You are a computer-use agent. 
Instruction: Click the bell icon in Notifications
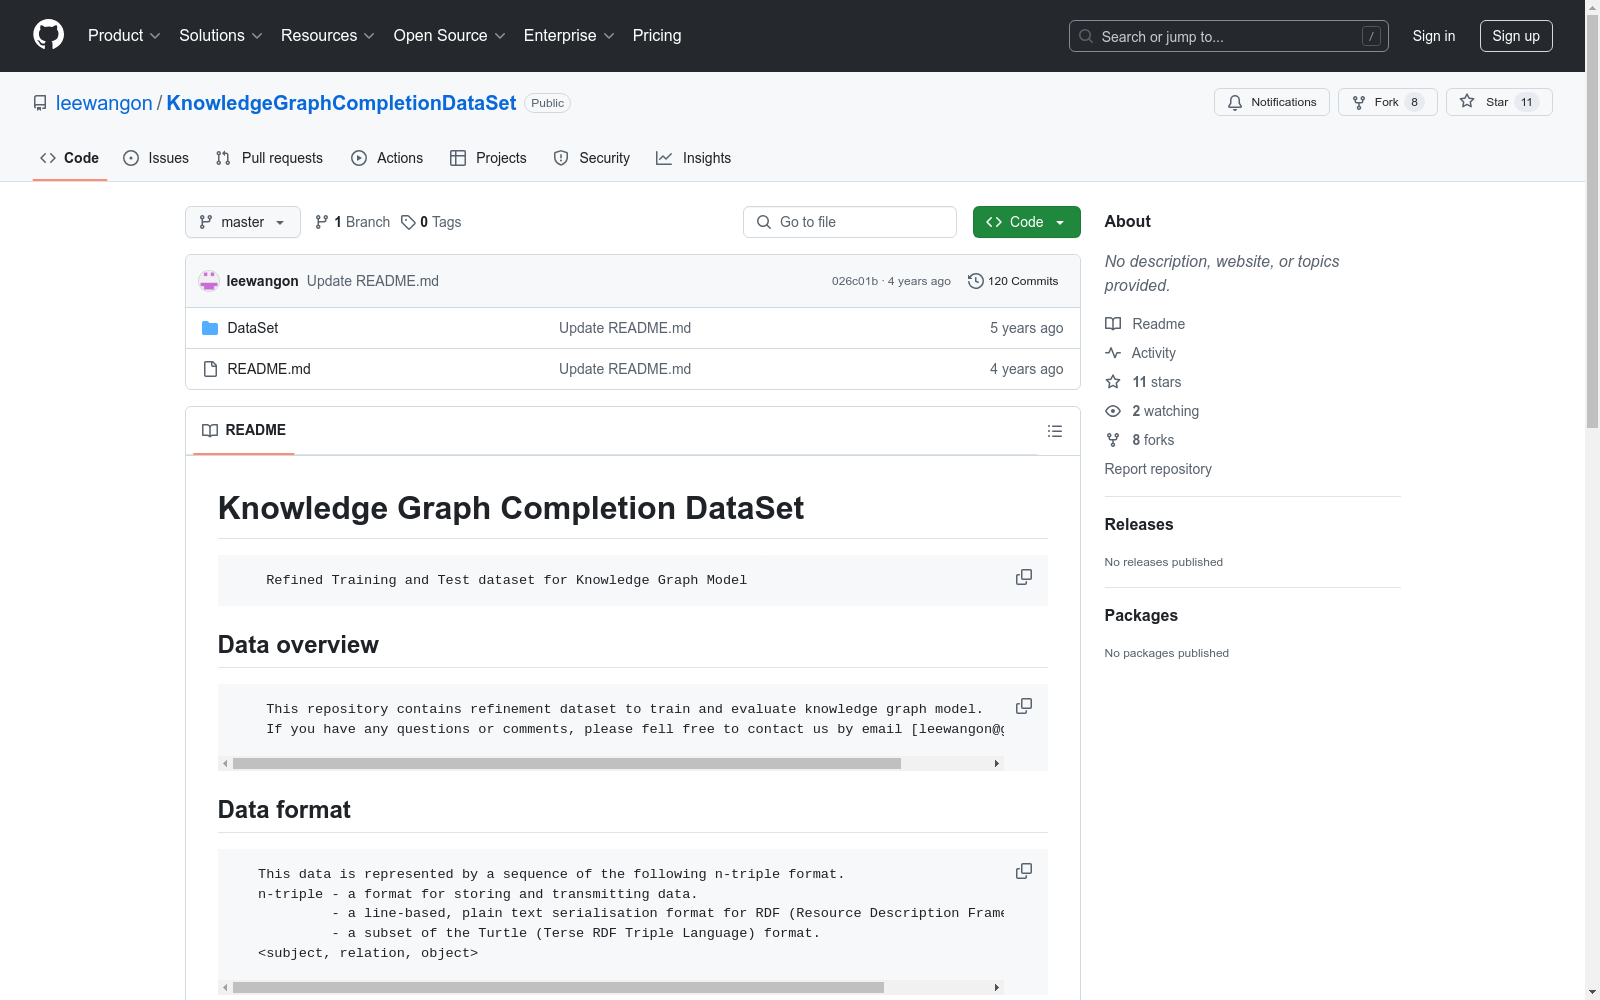(1235, 102)
